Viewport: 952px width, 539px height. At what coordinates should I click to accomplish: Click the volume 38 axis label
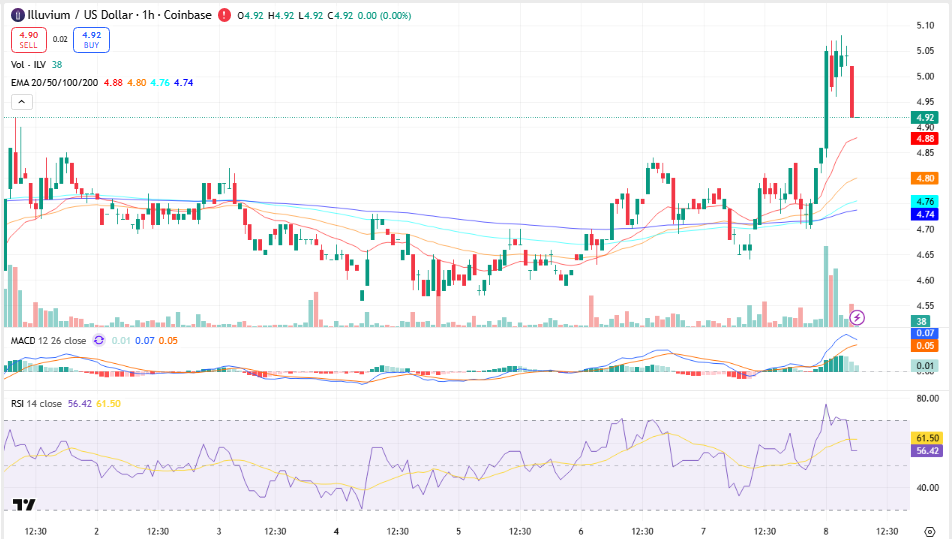pyautogui.click(x=922, y=322)
